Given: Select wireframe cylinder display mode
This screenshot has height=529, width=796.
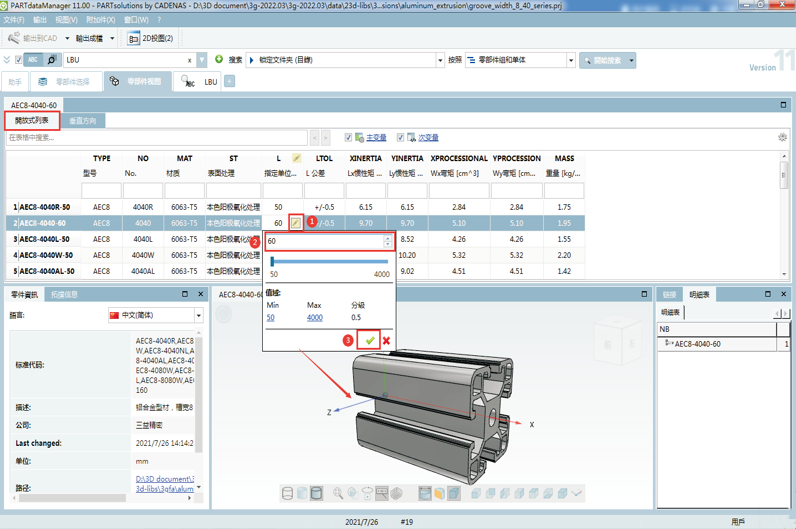Looking at the screenshot, I should coord(287,493).
